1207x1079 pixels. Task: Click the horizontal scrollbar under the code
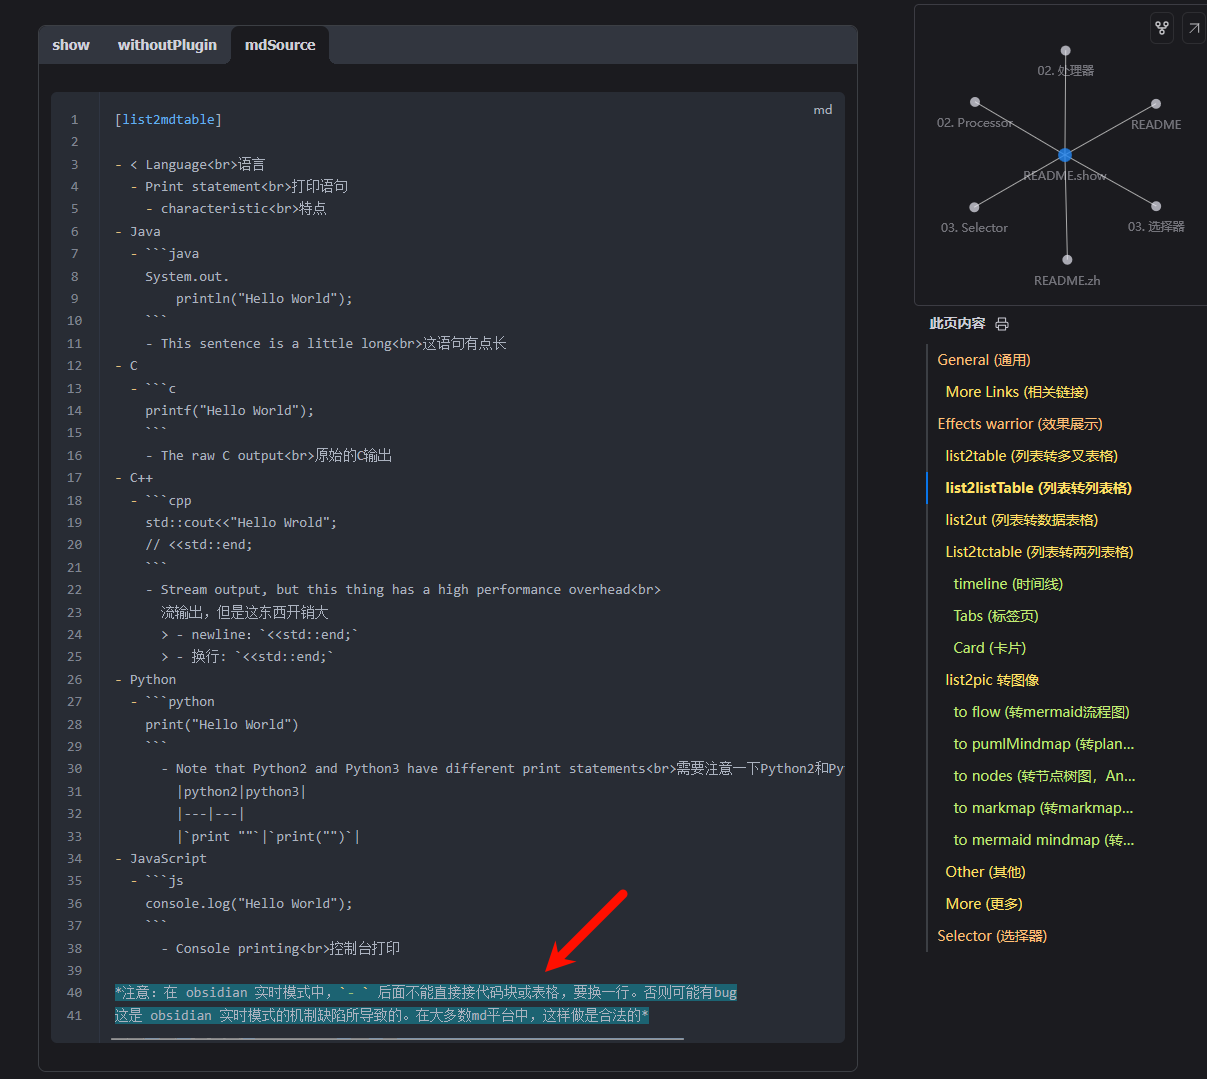(397, 1039)
